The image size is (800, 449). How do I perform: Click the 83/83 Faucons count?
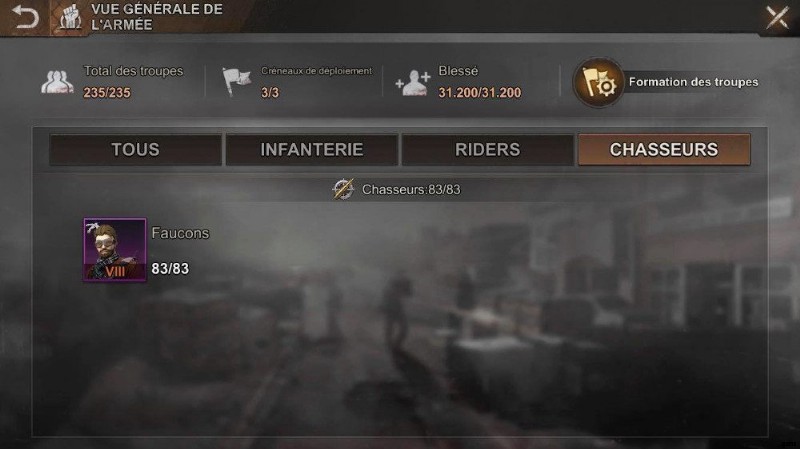[x=170, y=269]
